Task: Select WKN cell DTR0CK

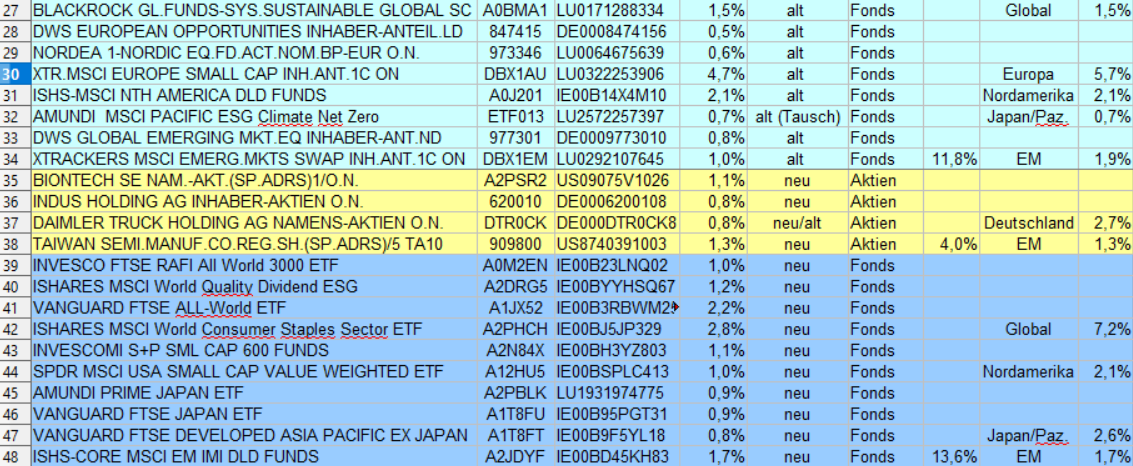Action: click(515, 223)
